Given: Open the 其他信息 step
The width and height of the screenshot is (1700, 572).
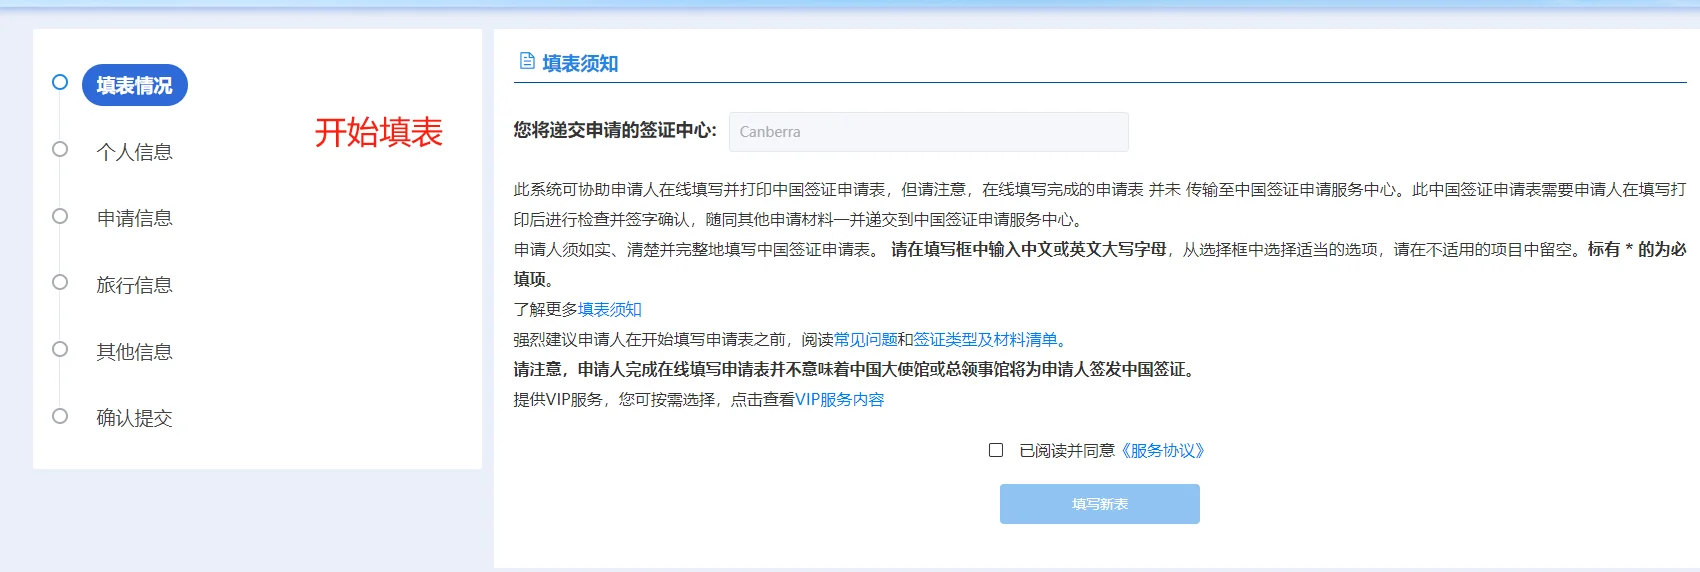Looking at the screenshot, I should click(135, 352).
